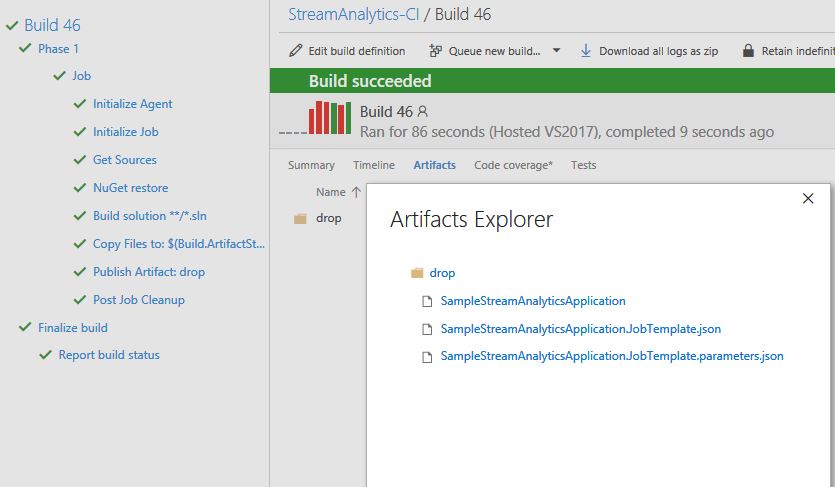Click the drop artifact name in list
Image resolution: width=835 pixels, height=487 pixels.
329,218
